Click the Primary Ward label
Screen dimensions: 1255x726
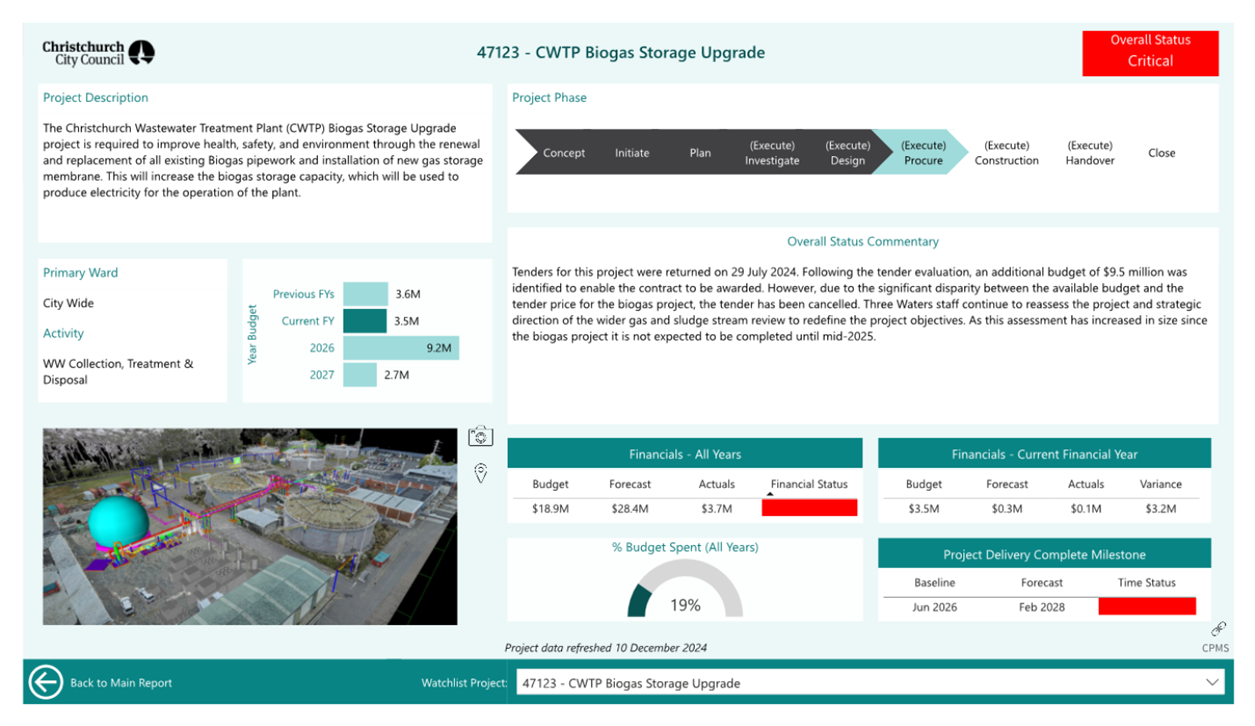(80, 272)
